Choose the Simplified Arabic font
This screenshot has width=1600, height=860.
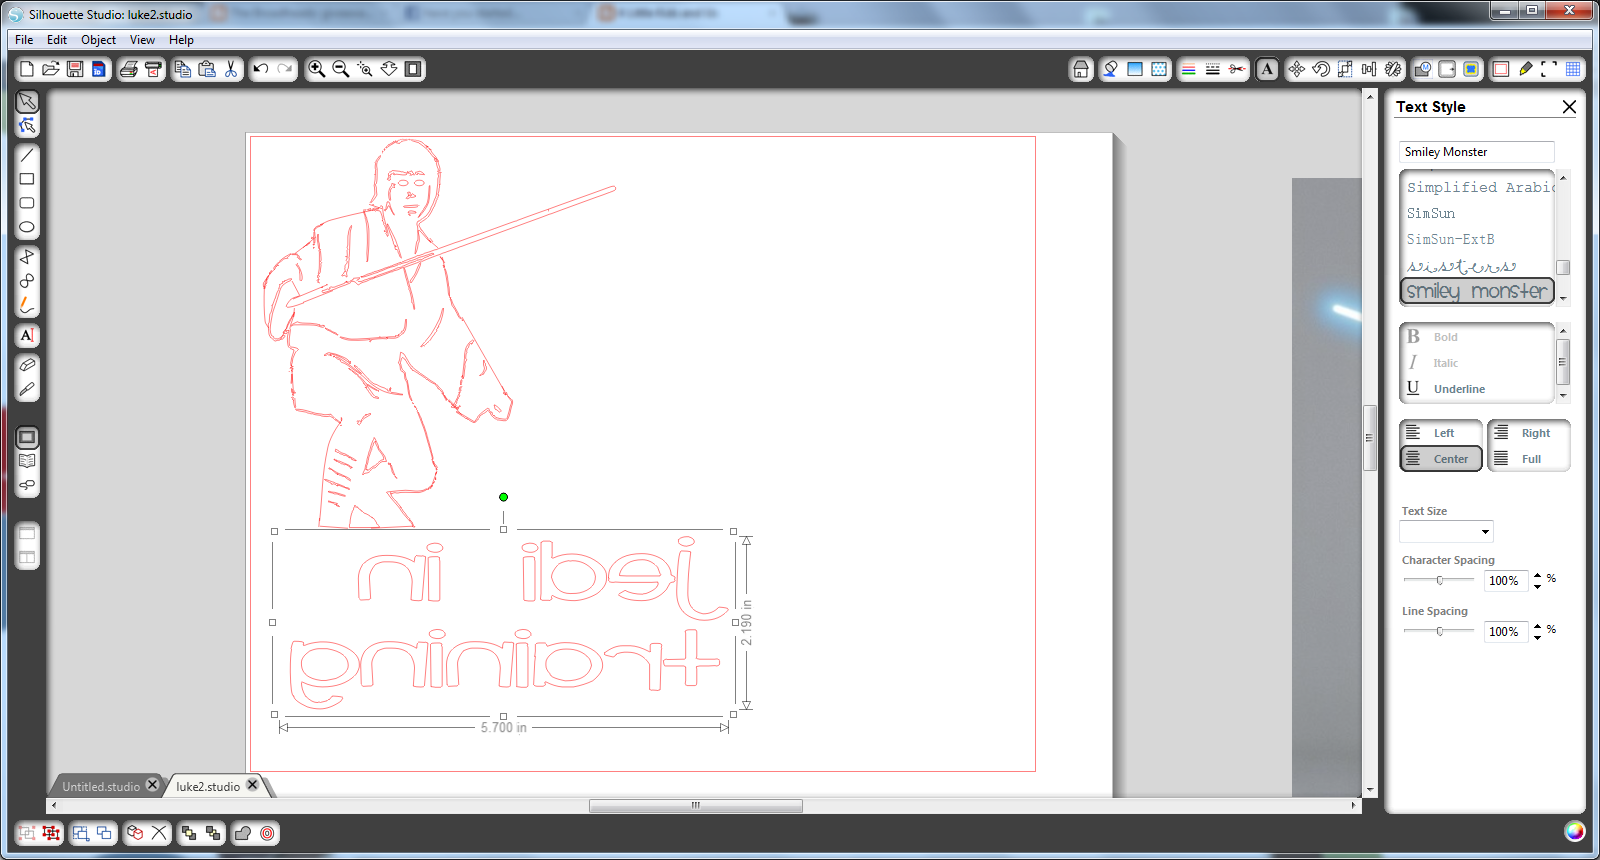tap(1478, 187)
